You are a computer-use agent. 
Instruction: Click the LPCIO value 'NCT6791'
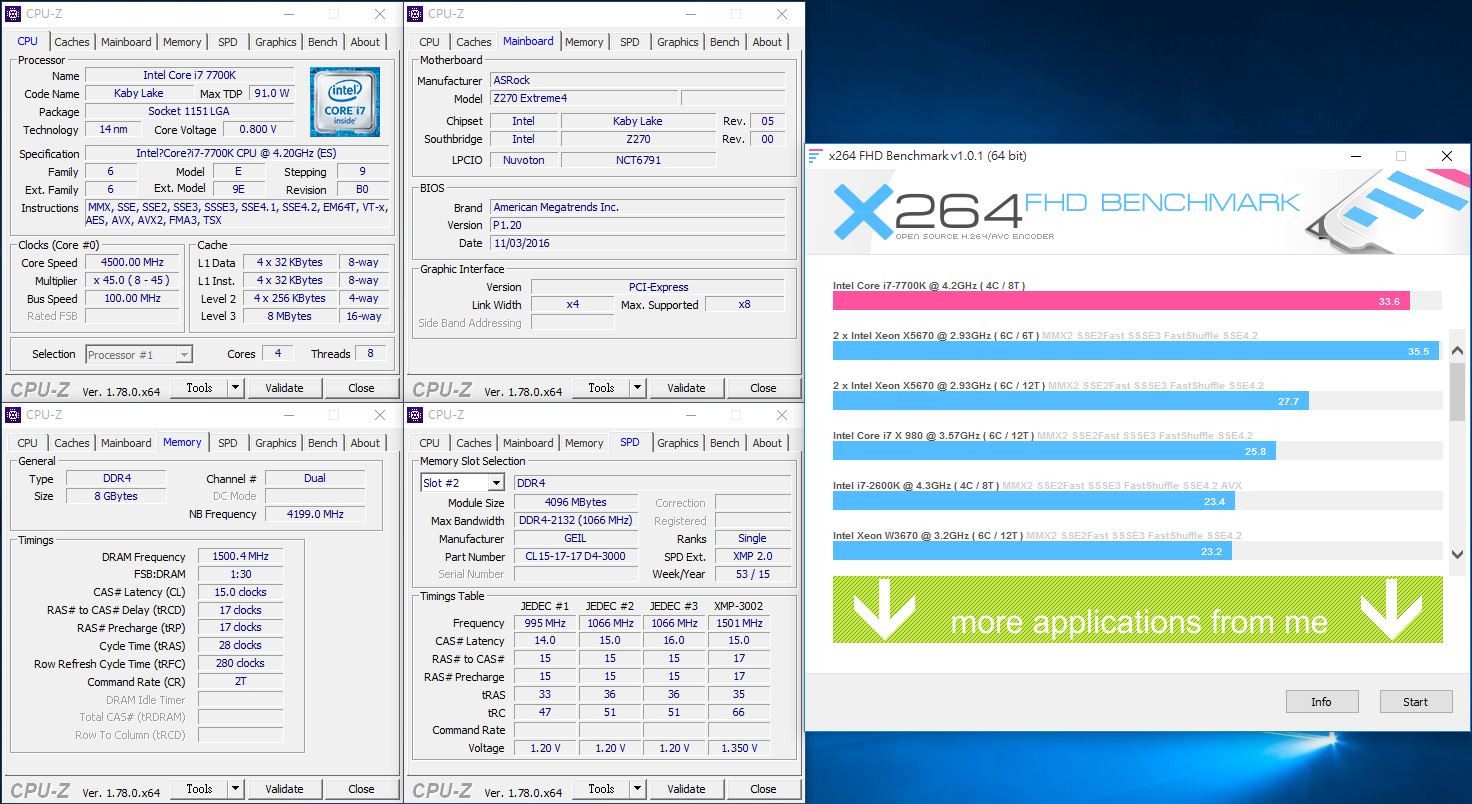click(x=638, y=160)
